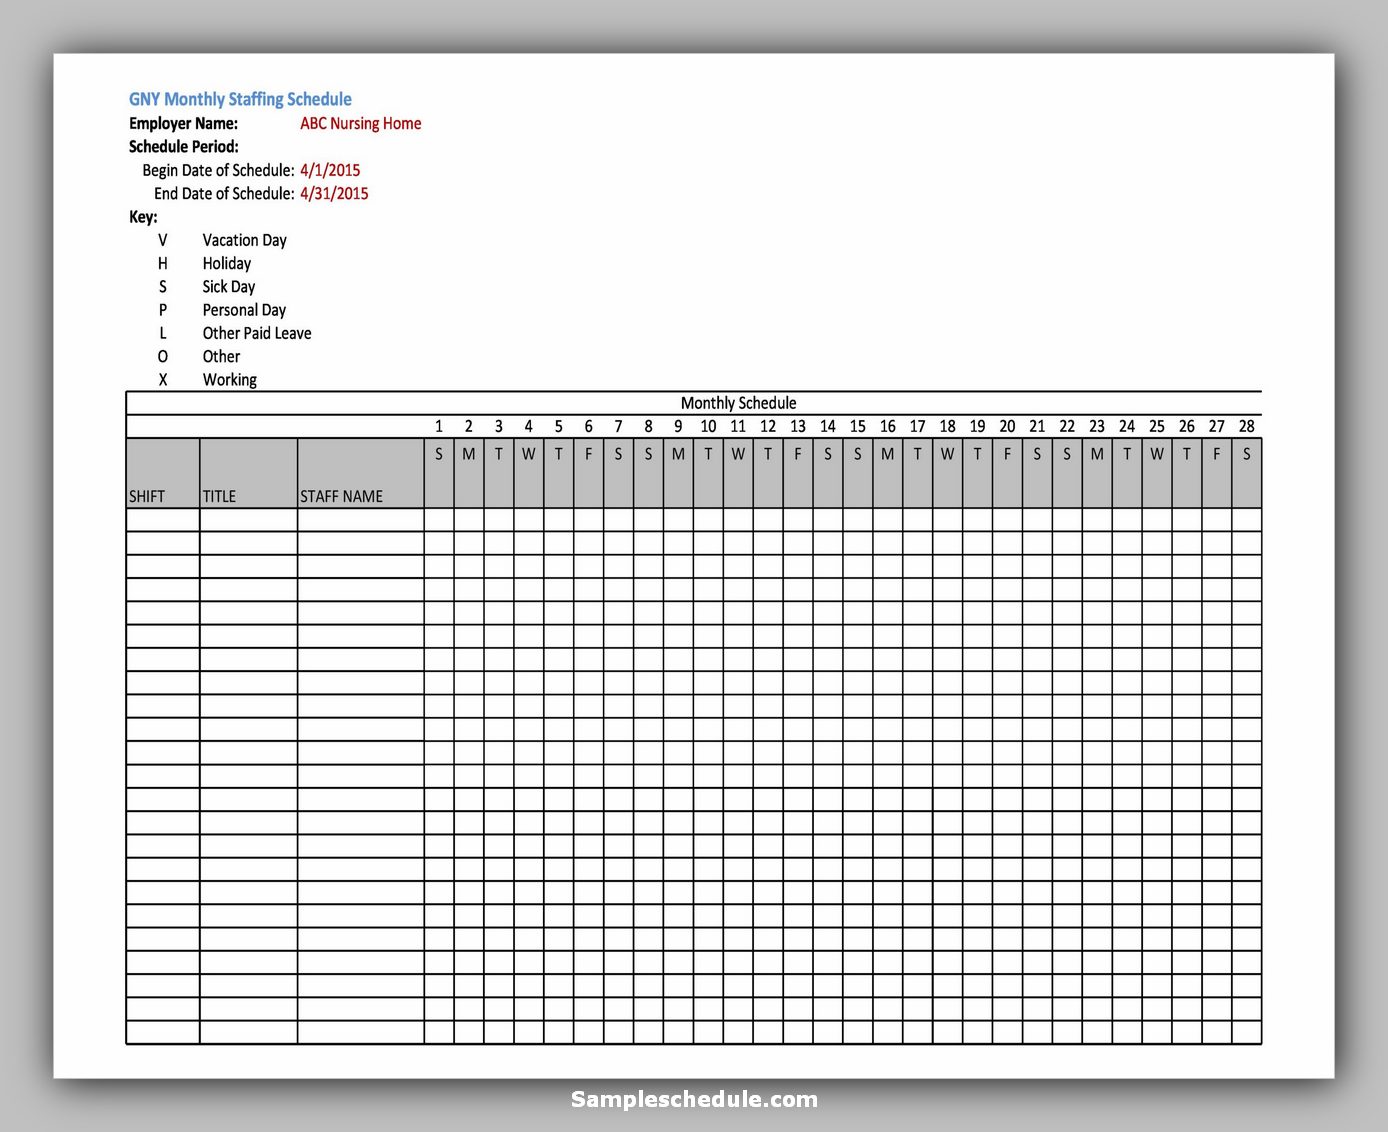Select the weekday cell F under day 6

(x=589, y=473)
